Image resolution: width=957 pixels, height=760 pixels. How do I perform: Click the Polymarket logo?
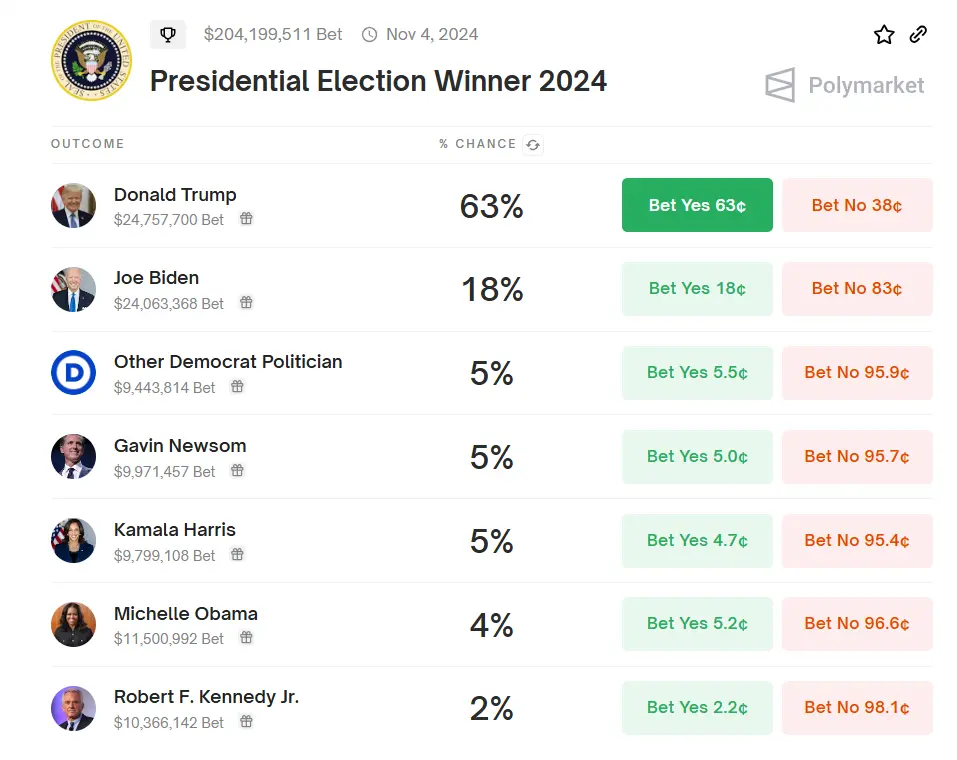[845, 86]
